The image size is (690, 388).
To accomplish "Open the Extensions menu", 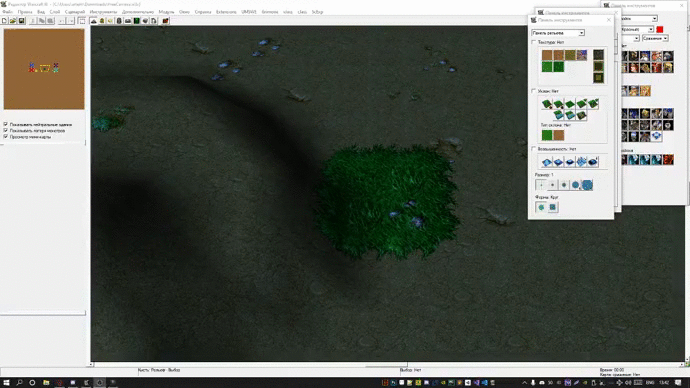I will (226, 12).
